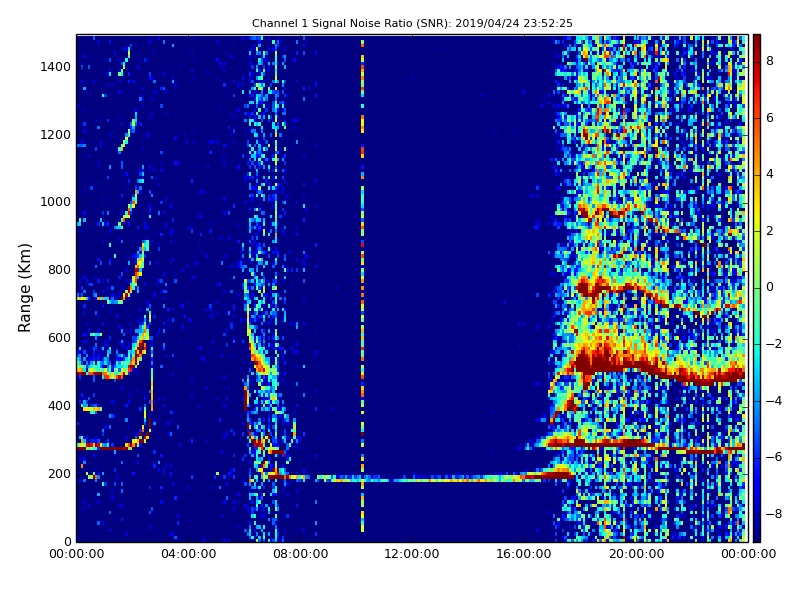Click the 12:00:00 time axis label
Screen dimensions: 800x600
click(x=412, y=554)
